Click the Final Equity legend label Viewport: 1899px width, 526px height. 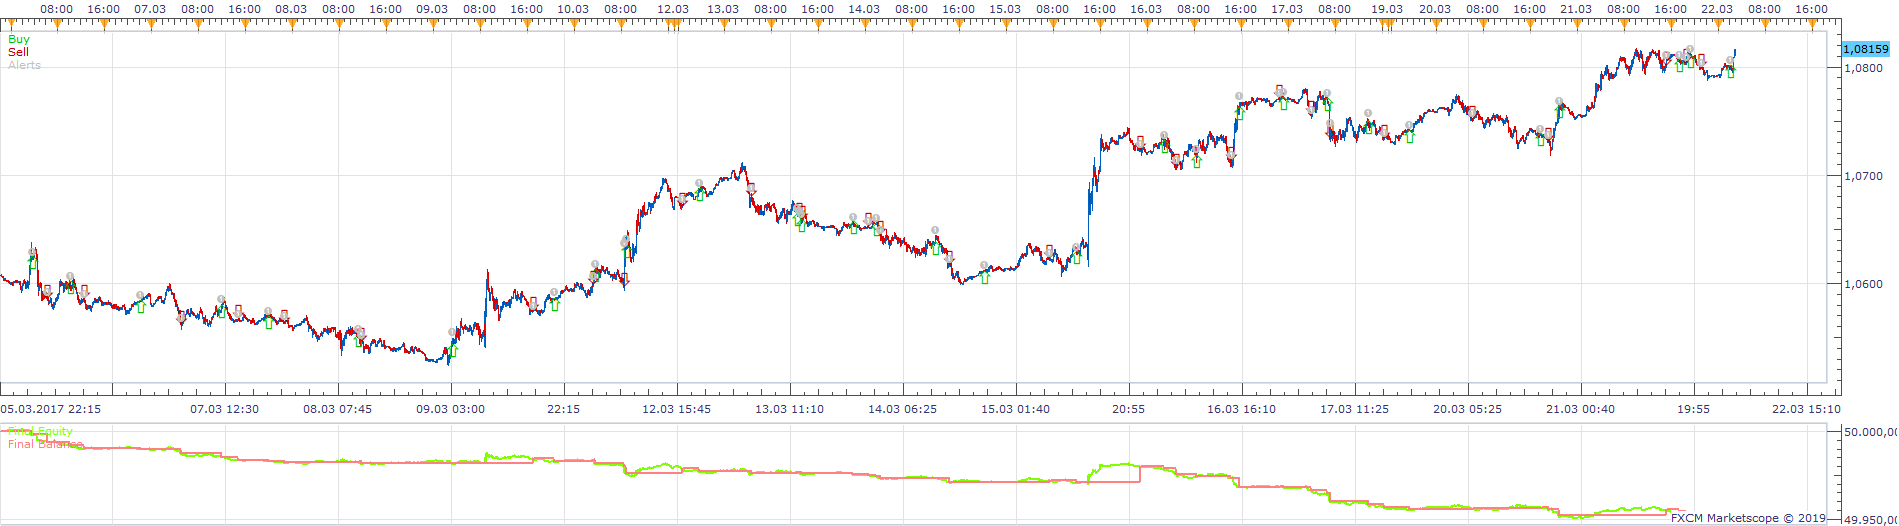[40, 432]
